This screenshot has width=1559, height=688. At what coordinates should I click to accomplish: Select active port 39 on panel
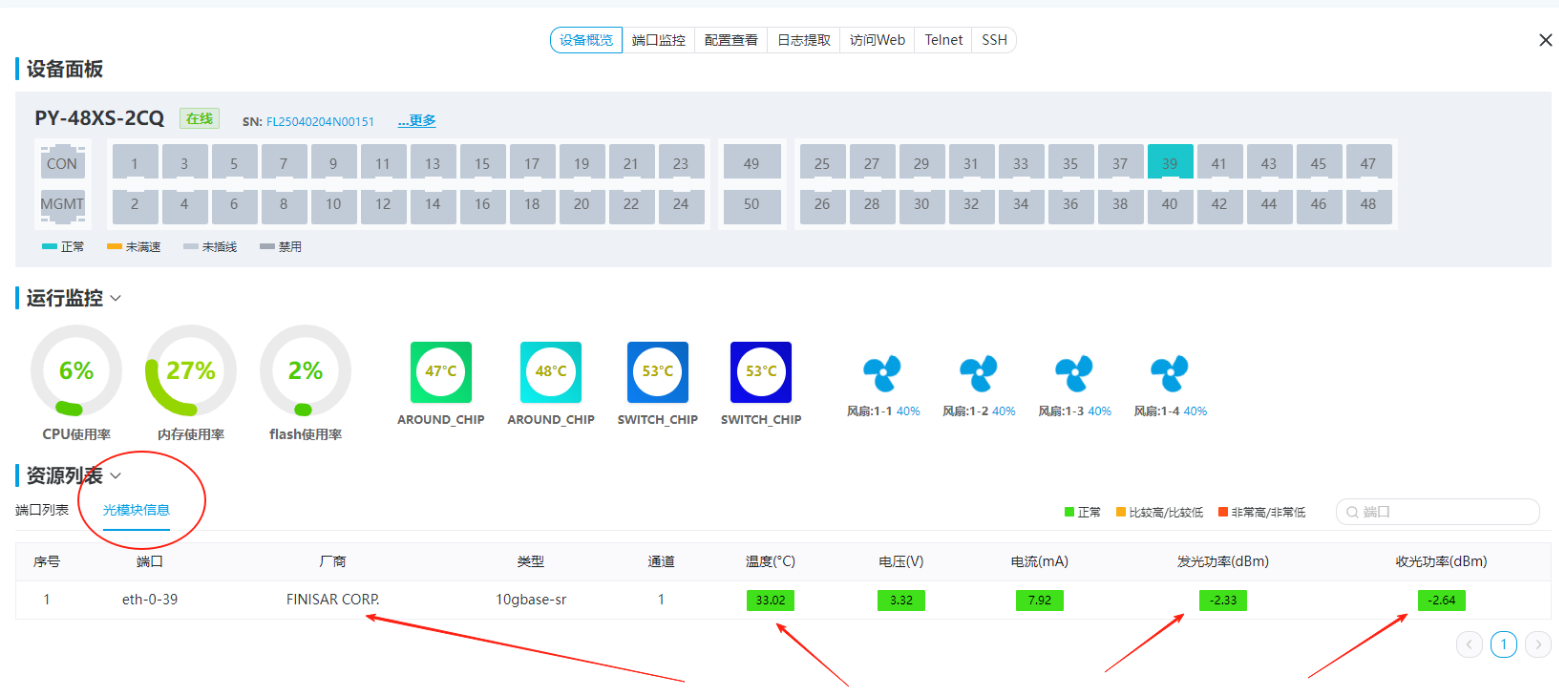pos(1170,162)
